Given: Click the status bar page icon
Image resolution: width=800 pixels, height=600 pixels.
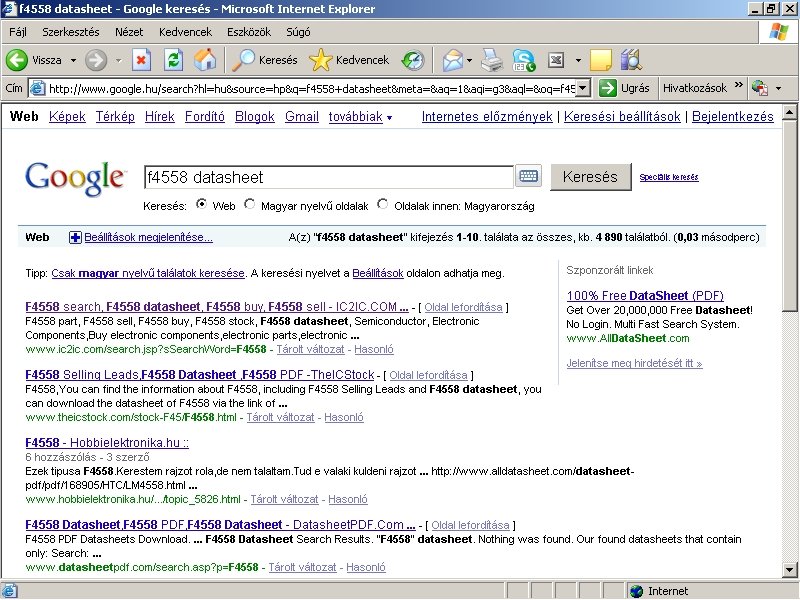Looking at the screenshot, I should [x=10, y=591].
